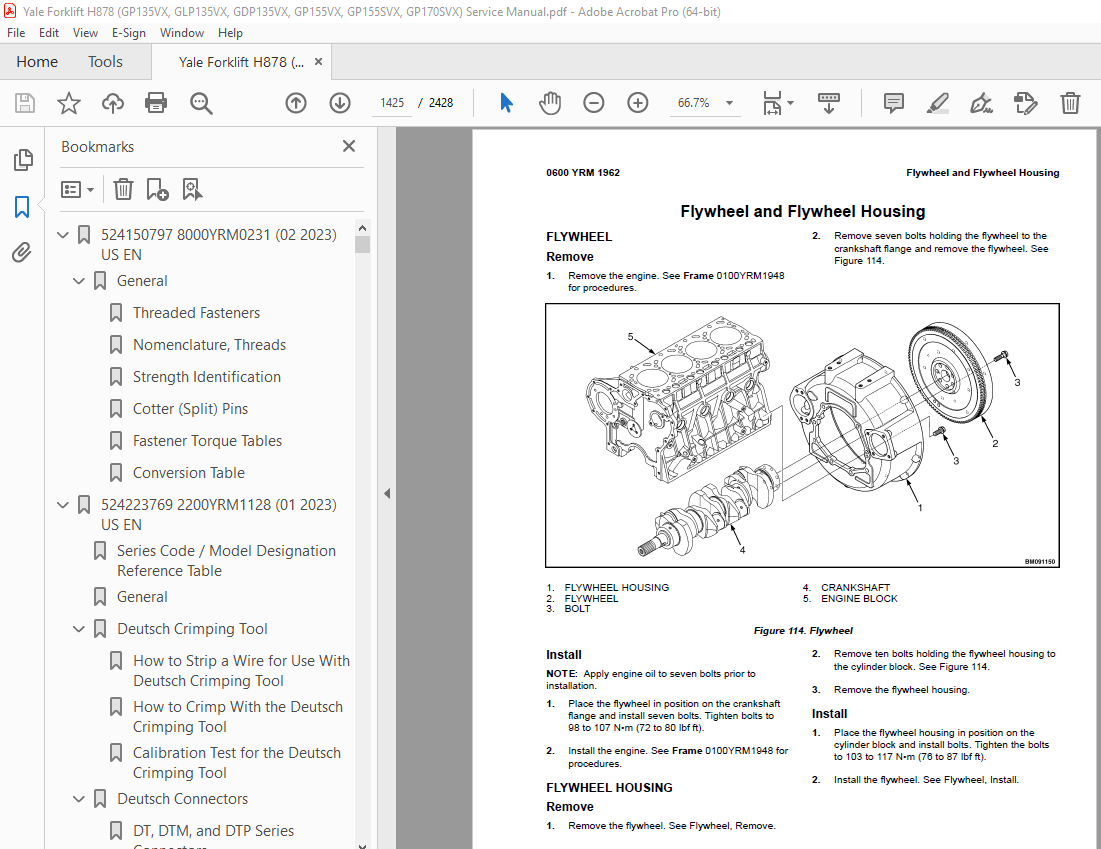Open Series Code / Model Designation bookmark
1101x849 pixels.
pyautogui.click(x=226, y=561)
